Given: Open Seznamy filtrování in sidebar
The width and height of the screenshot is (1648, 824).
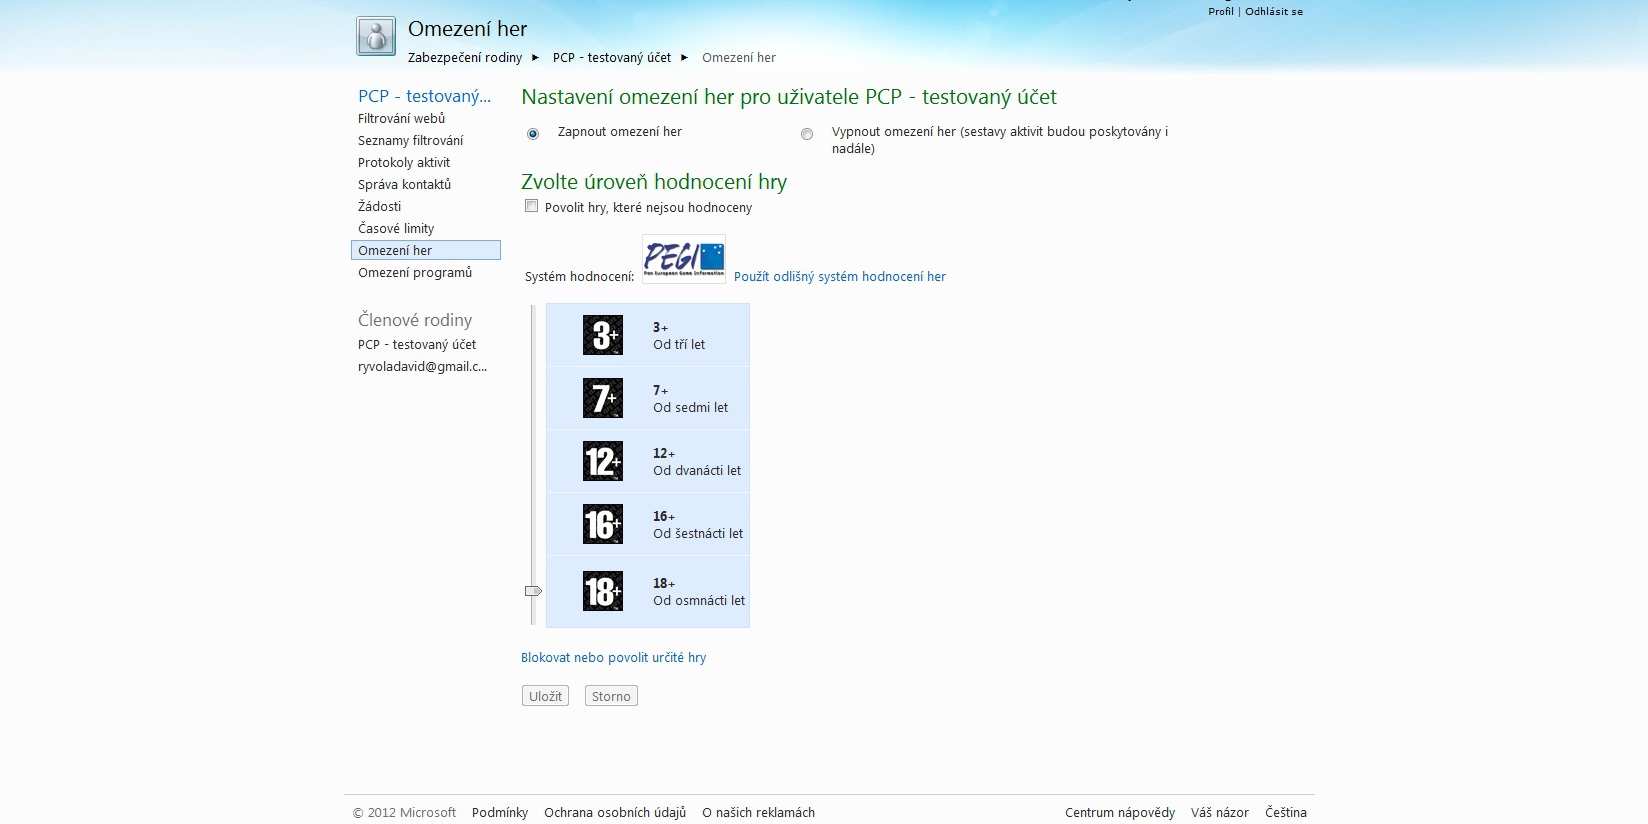Looking at the screenshot, I should 410,140.
